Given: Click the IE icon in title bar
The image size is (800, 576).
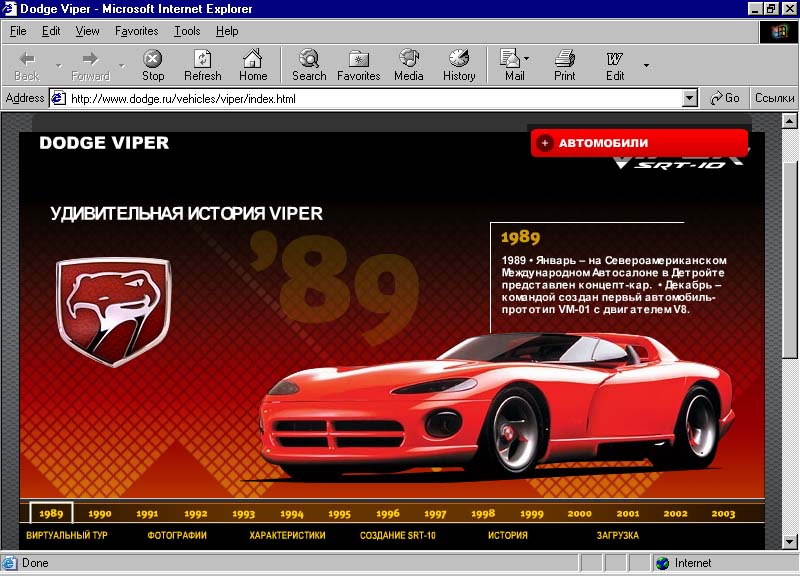Looking at the screenshot, I should coord(9,9).
